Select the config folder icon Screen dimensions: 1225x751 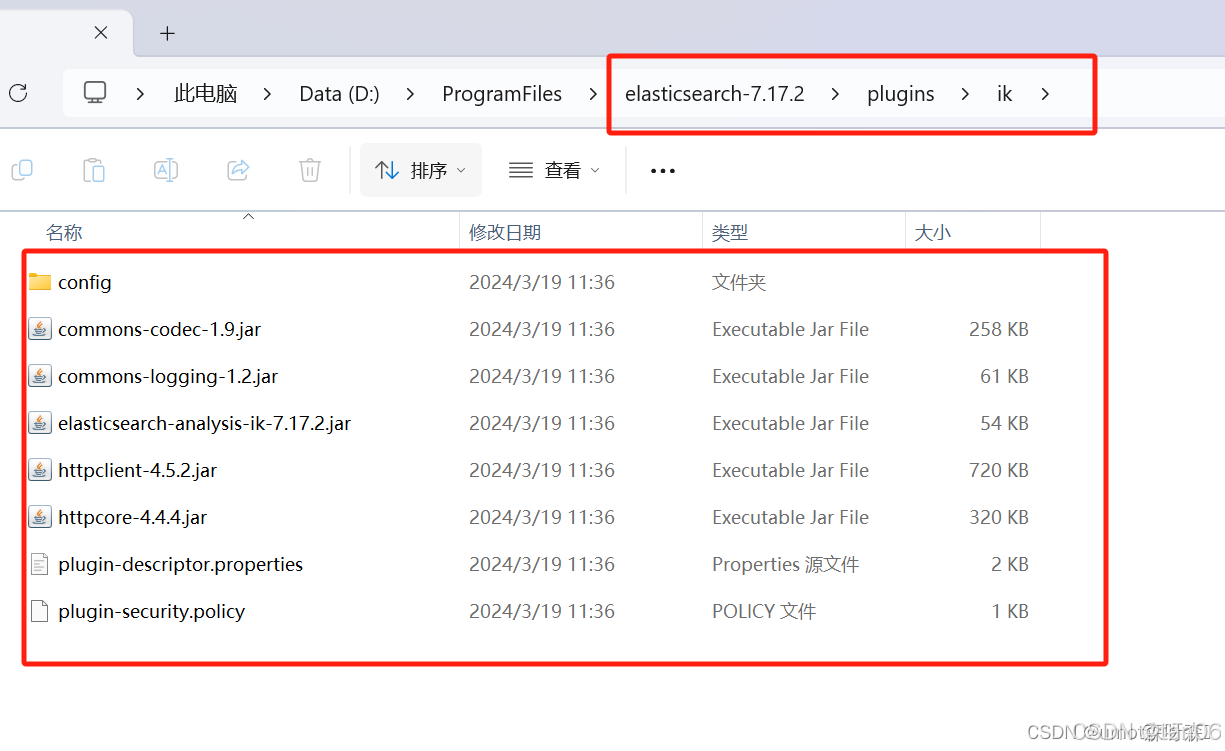[40, 282]
